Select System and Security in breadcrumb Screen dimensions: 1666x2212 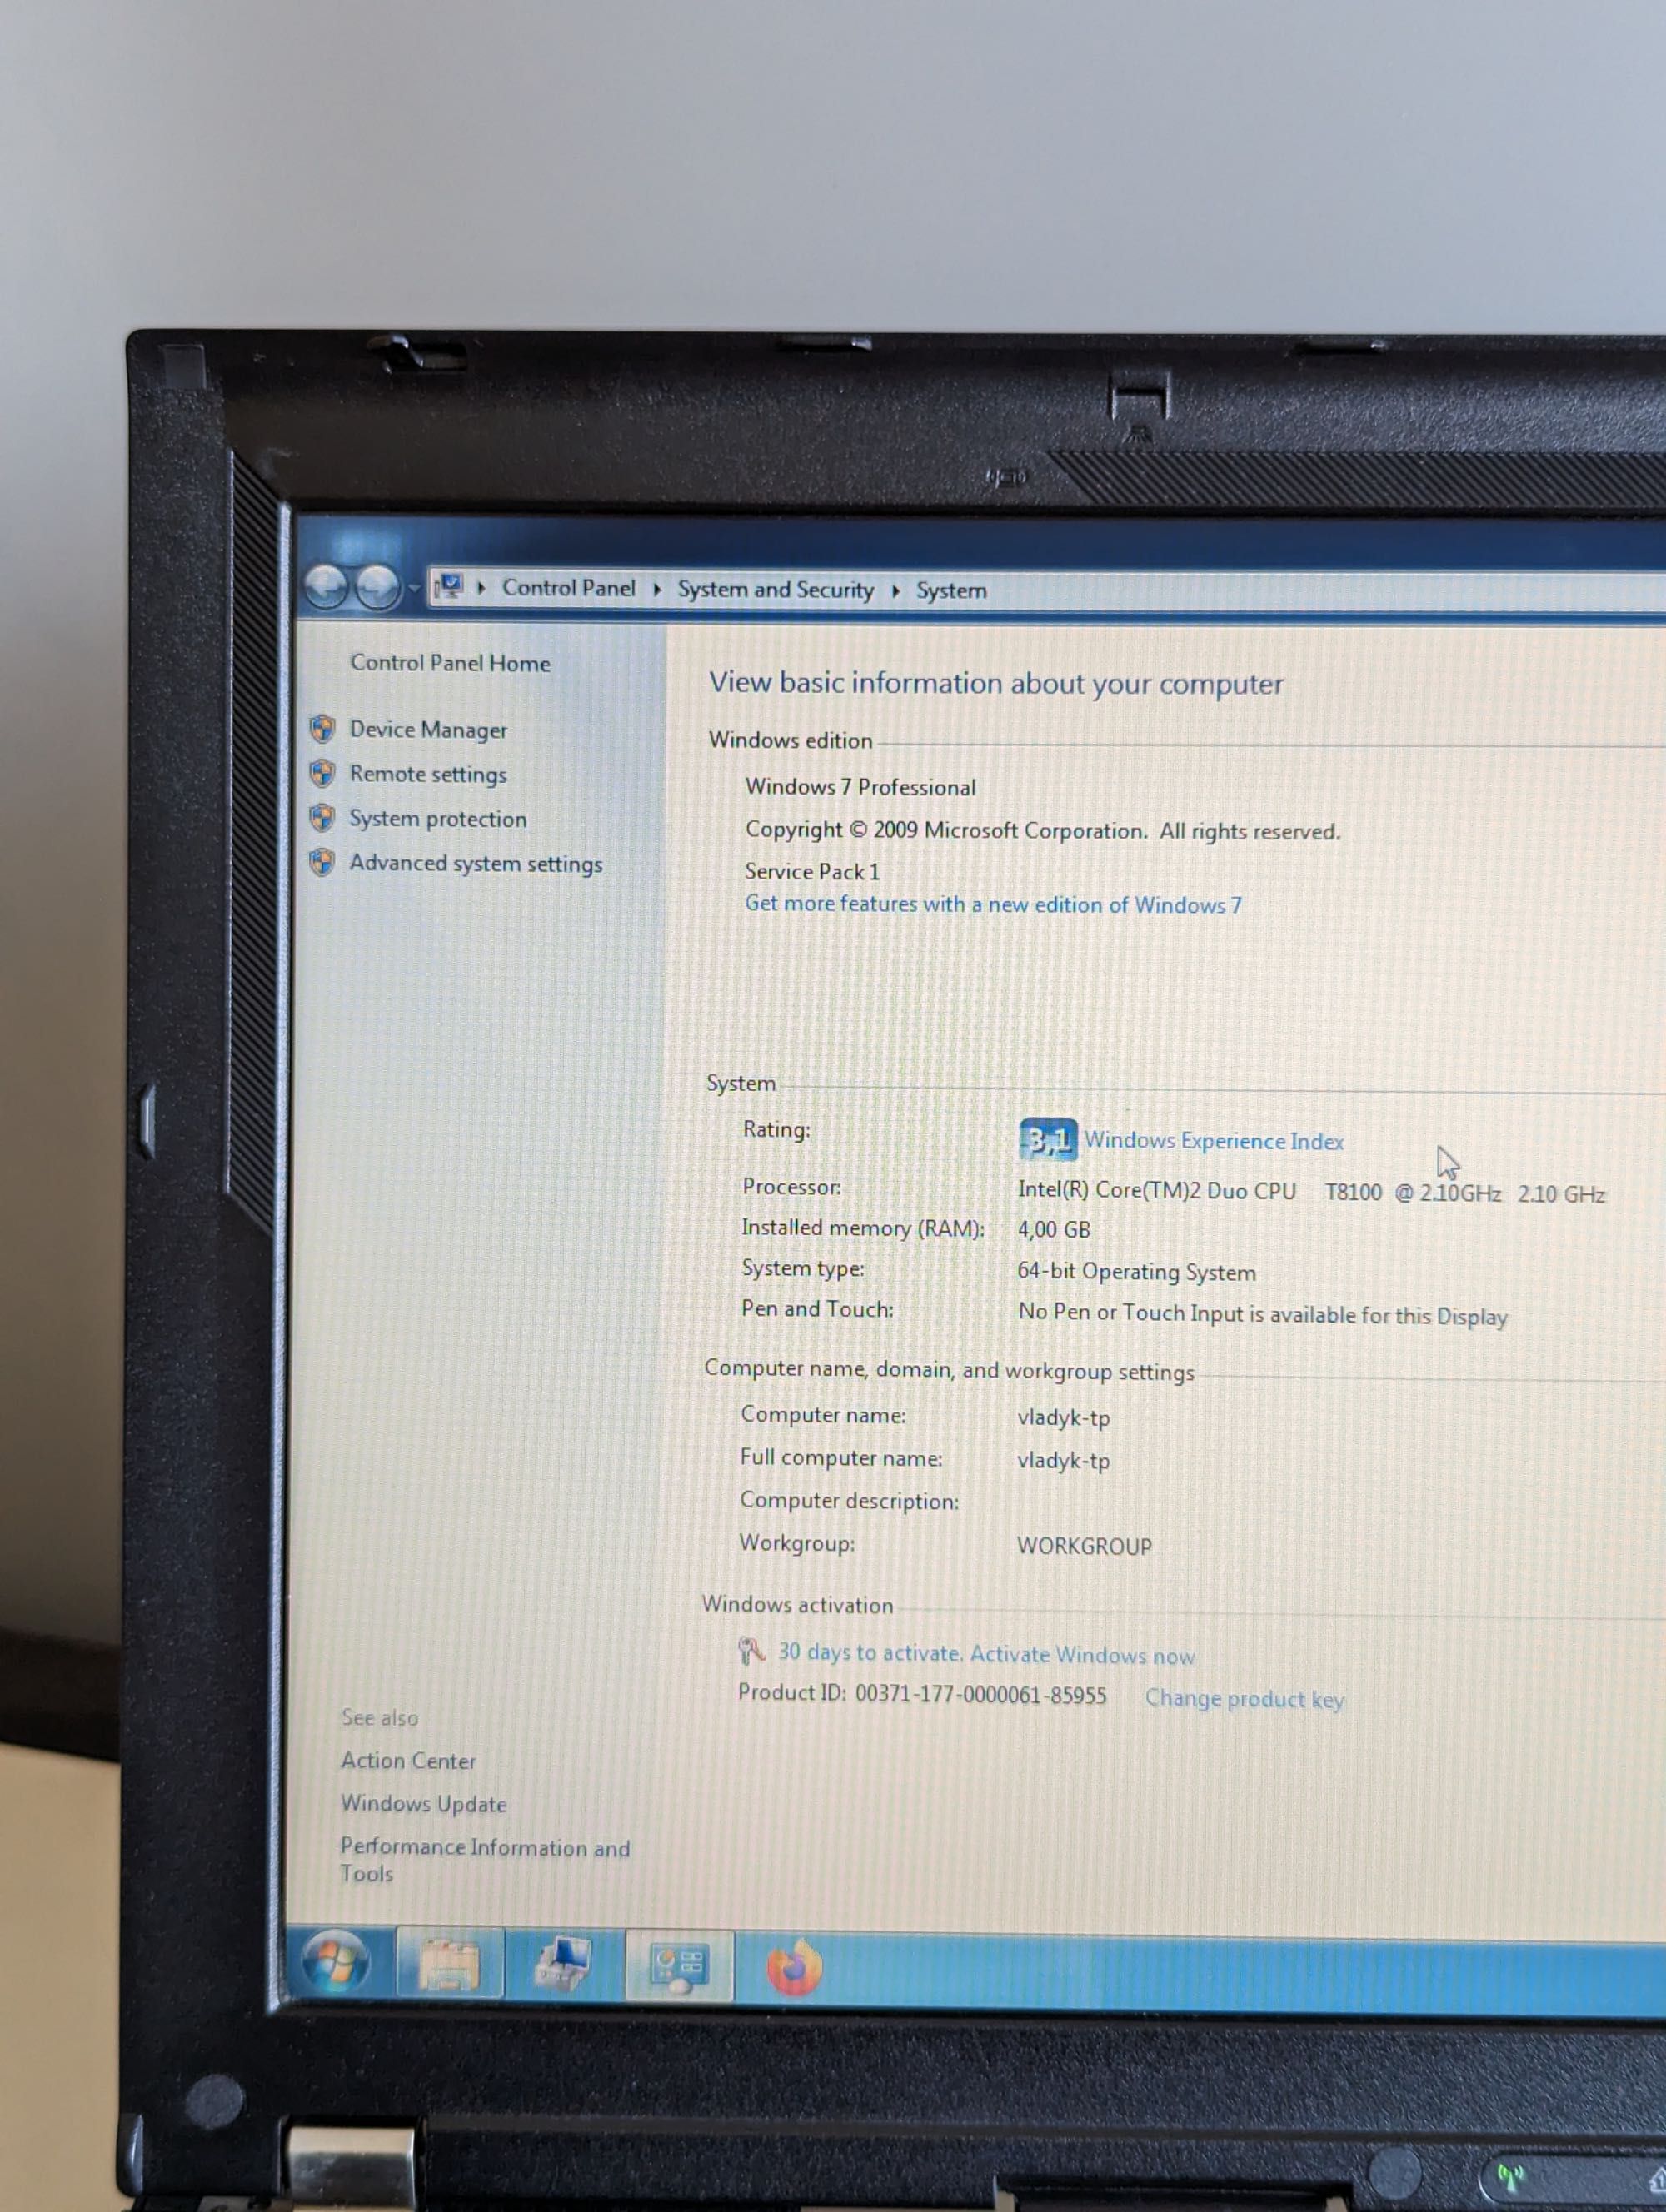click(x=775, y=590)
